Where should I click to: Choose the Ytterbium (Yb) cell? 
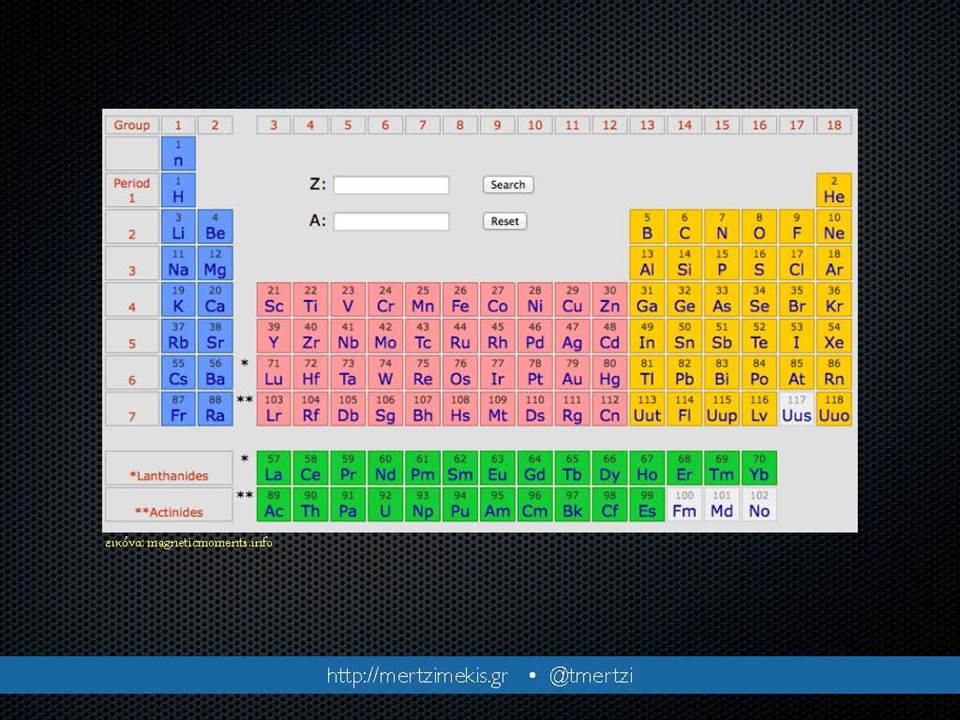759,468
